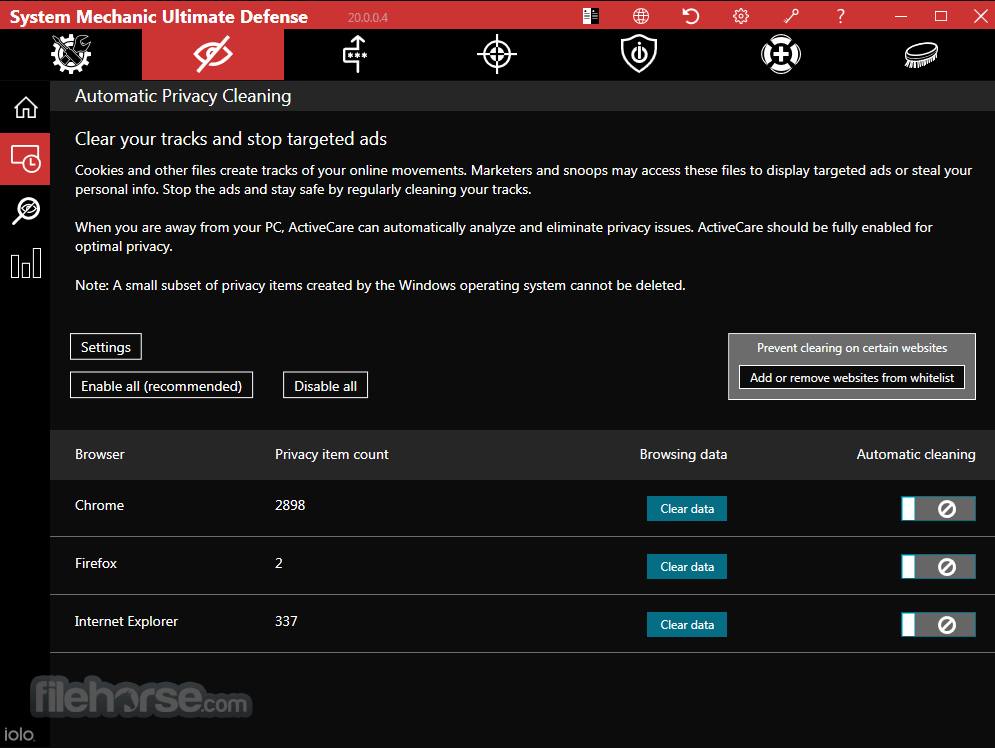
Task: Click the iolo logo
Action: click(x=19, y=734)
